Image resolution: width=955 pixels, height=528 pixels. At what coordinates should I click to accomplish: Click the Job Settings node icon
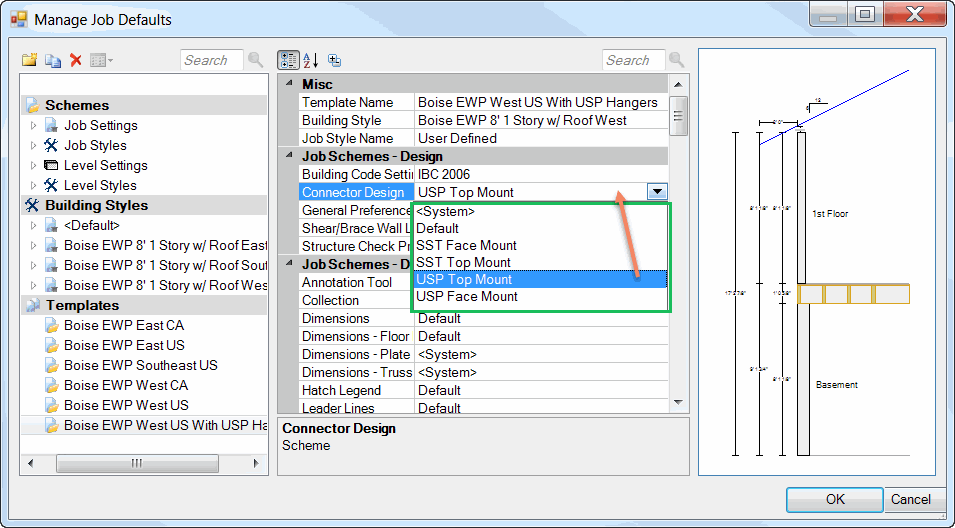(x=51, y=125)
